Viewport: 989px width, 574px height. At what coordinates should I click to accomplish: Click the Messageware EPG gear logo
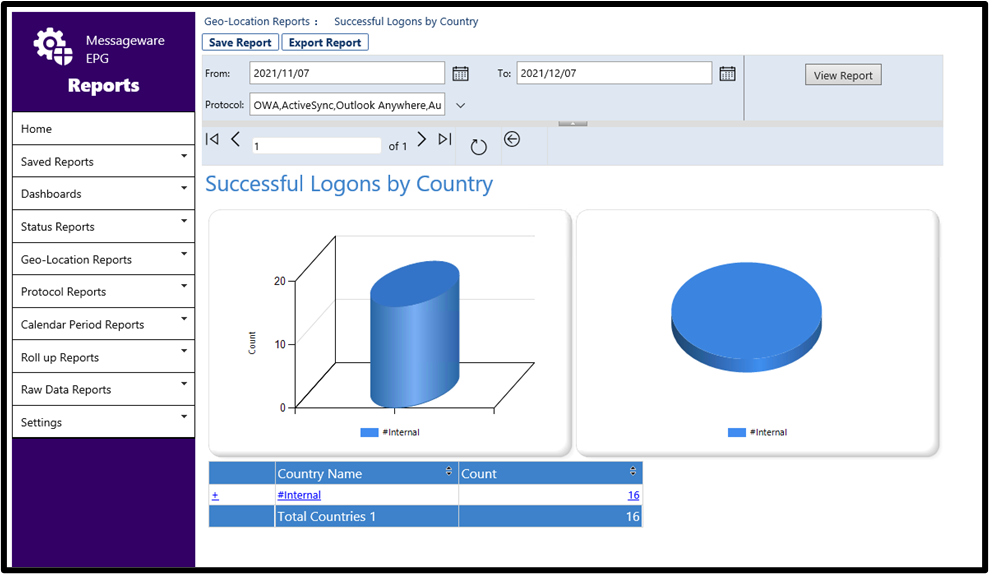53,47
